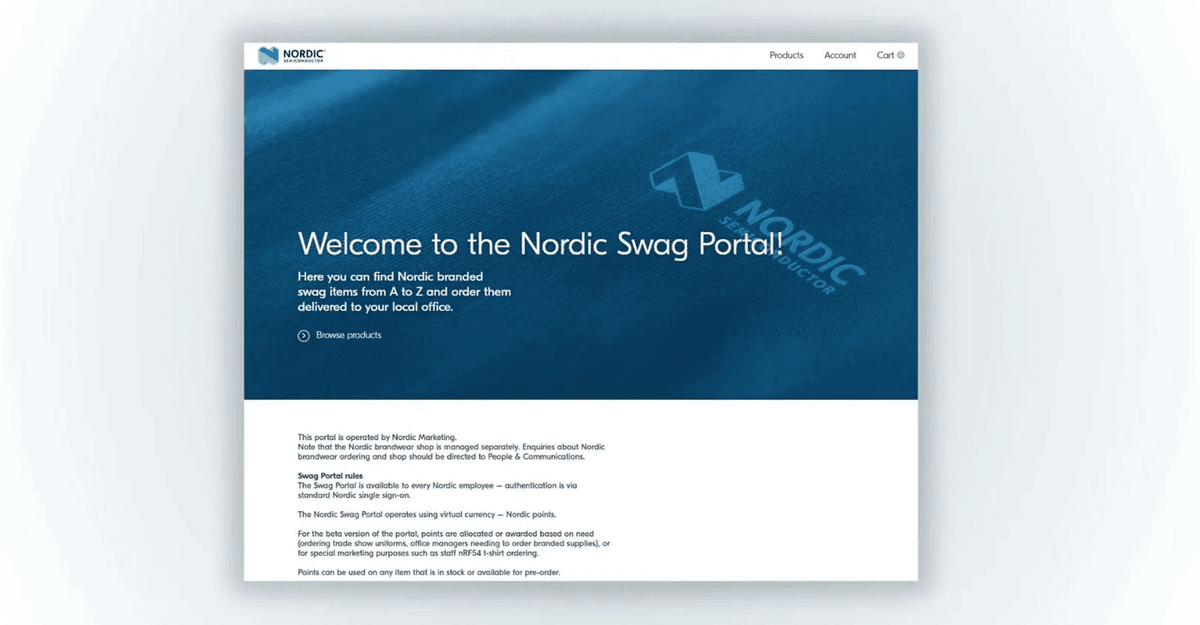Click the 'Note that the Nordic brandwear shop' line
Screen dimensions: 1200x625
450,446
